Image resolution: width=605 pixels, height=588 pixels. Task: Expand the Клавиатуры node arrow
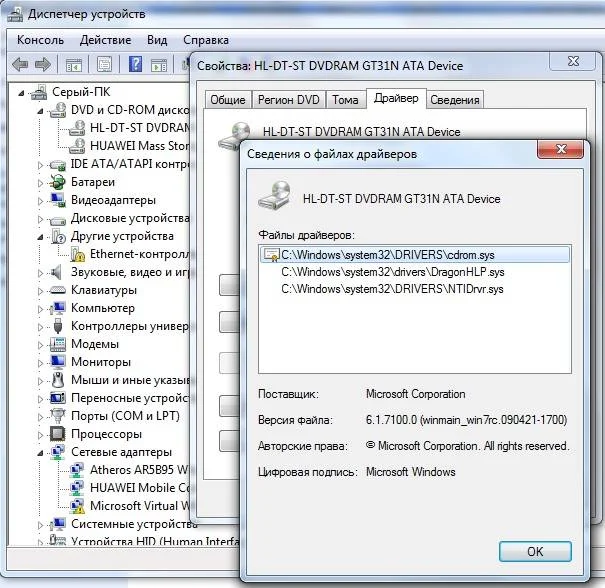(41, 291)
